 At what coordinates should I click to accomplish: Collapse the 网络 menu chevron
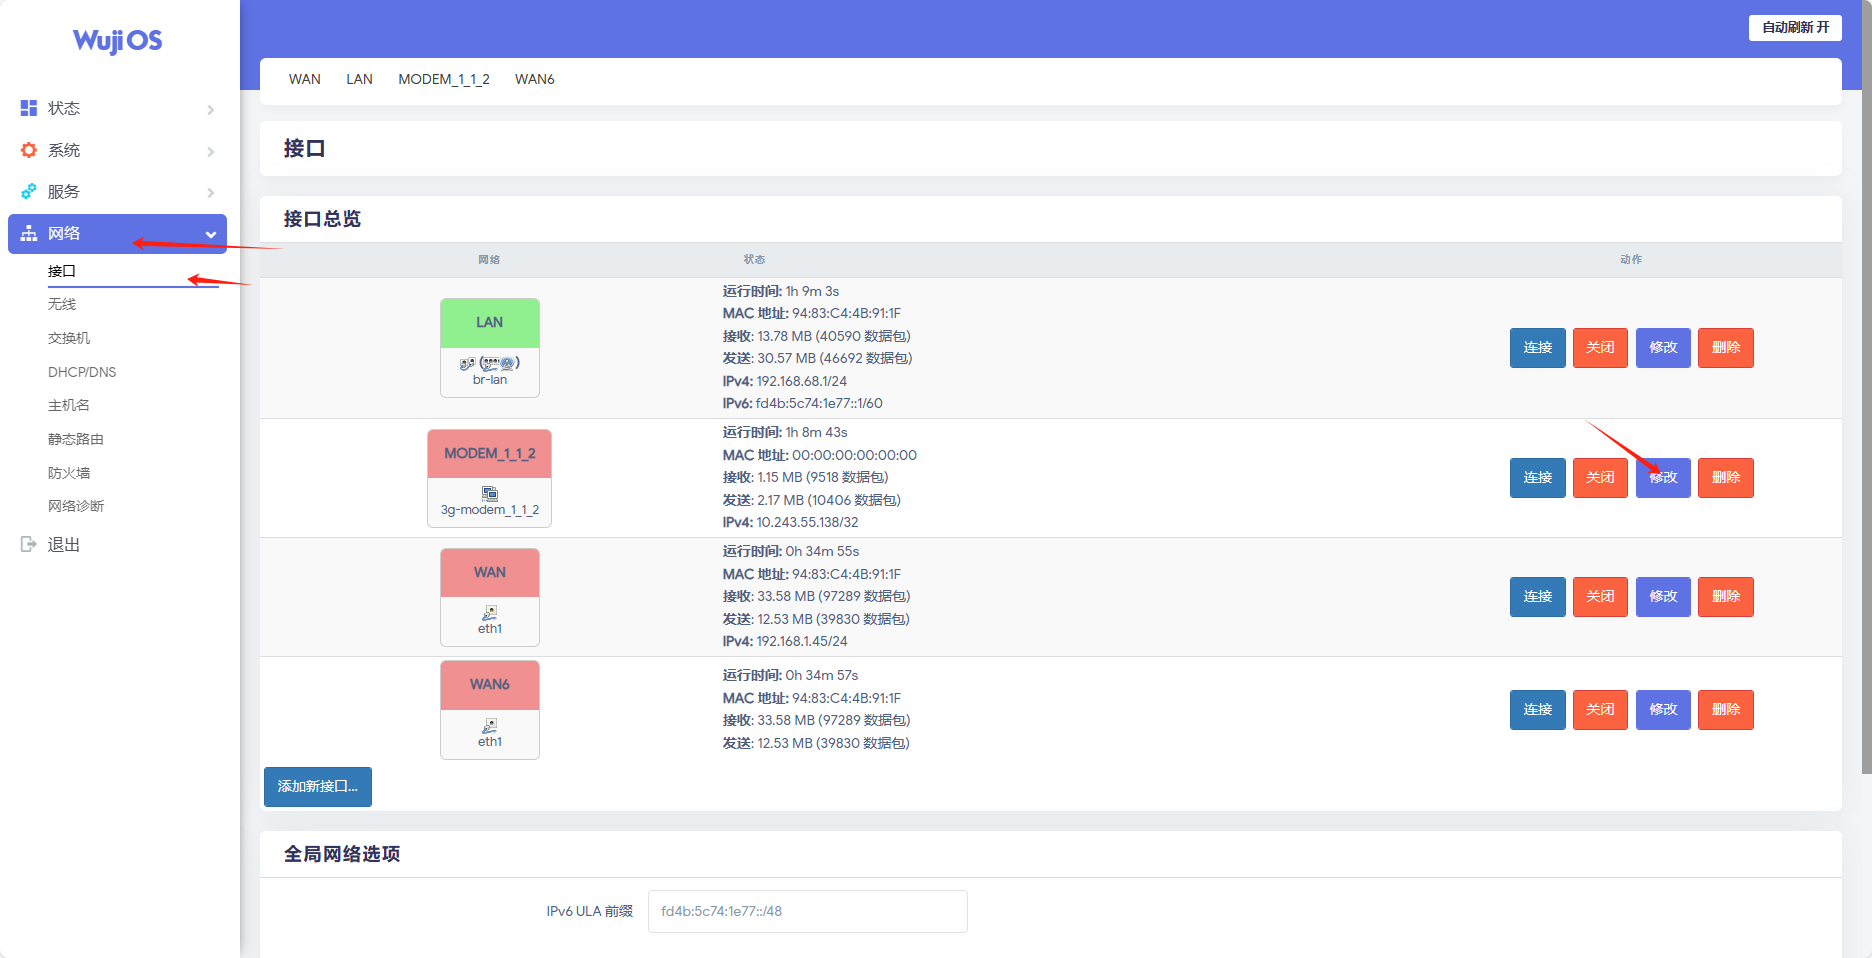[211, 234]
